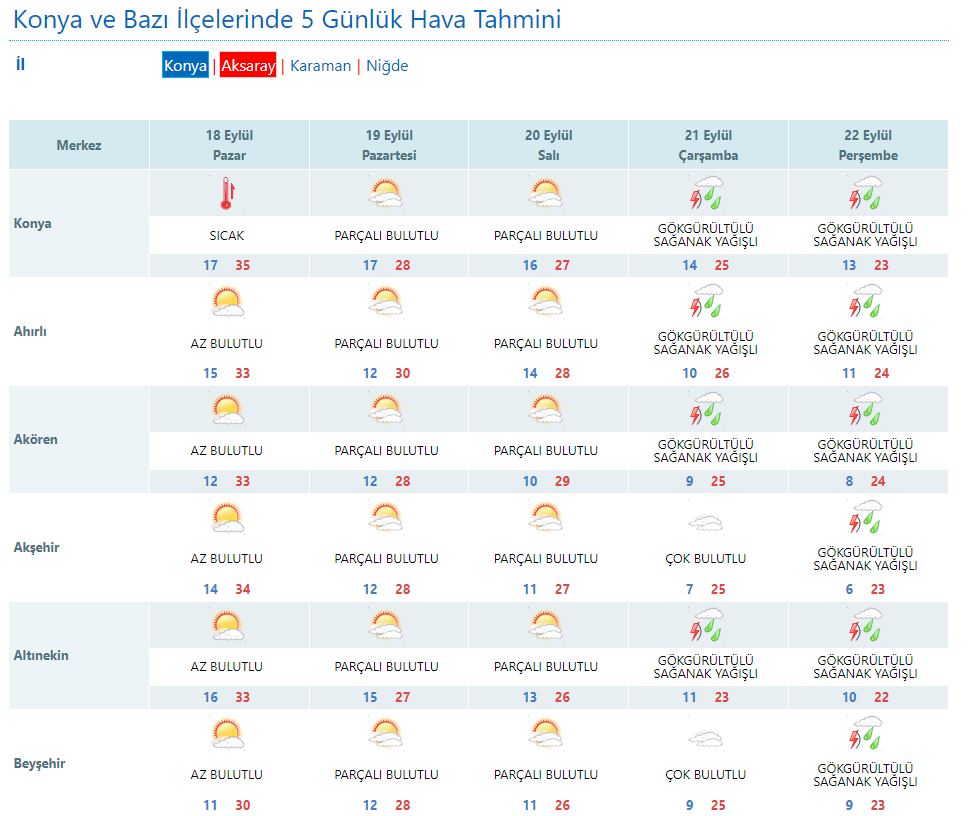Click Altınekin's partly cloudy icon for 19 Eylül
The height and width of the screenshot is (816, 968).
[386, 626]
